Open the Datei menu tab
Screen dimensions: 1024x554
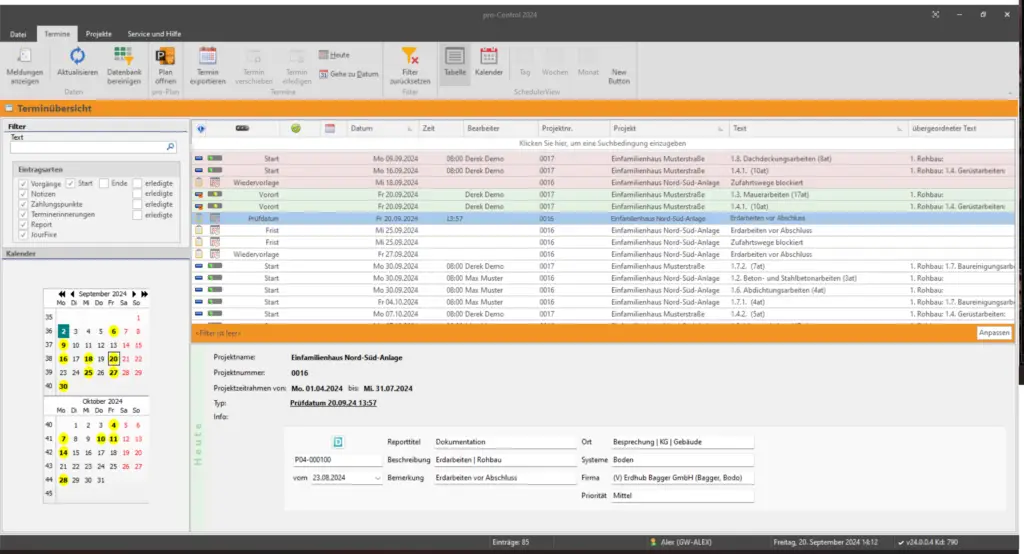pos(18,34)
